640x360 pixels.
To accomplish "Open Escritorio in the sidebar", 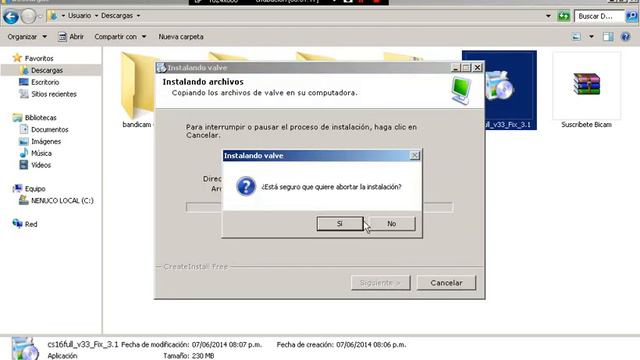I will pos(45,82).
